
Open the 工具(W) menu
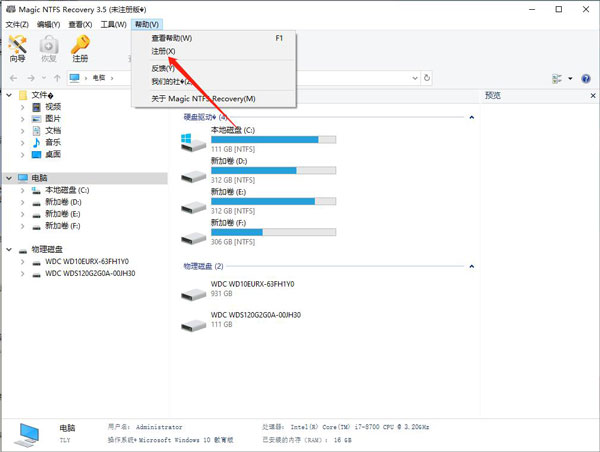tap(114, 24)
